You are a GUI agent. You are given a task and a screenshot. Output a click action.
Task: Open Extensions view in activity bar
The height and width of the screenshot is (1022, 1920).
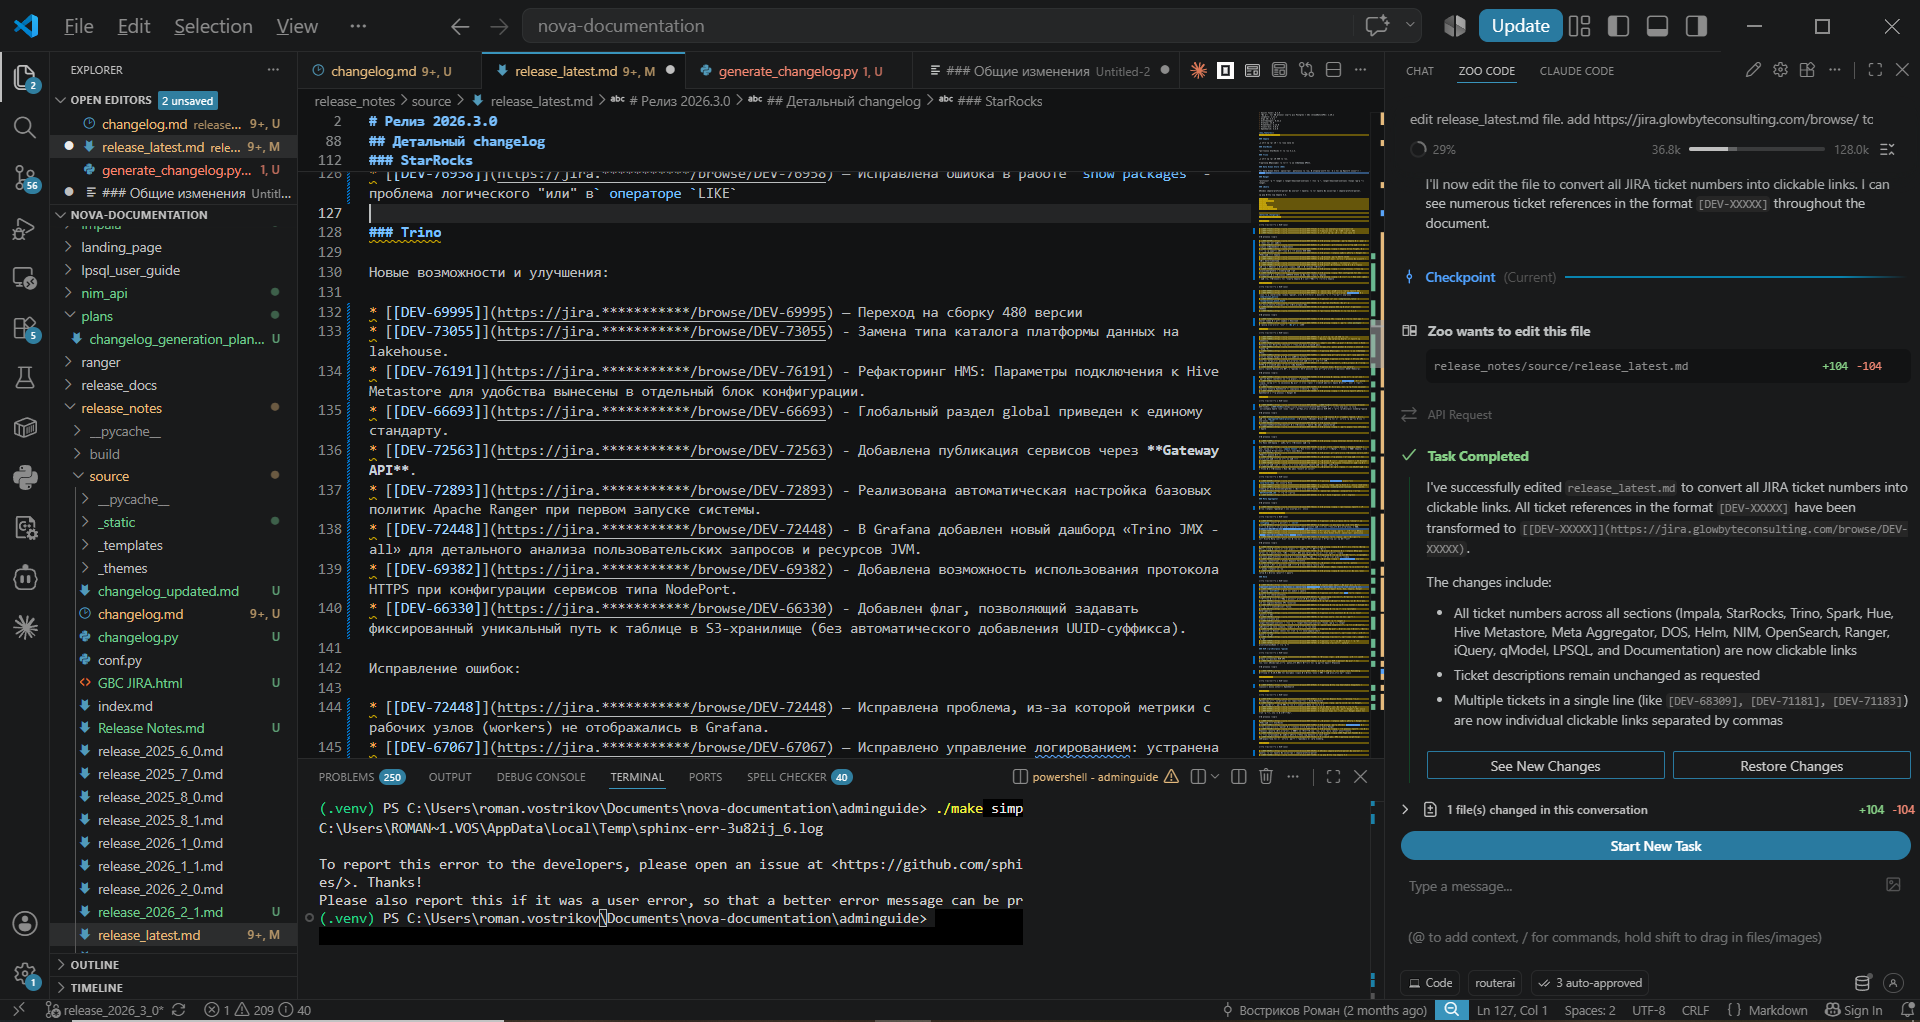tap(25, 328)
